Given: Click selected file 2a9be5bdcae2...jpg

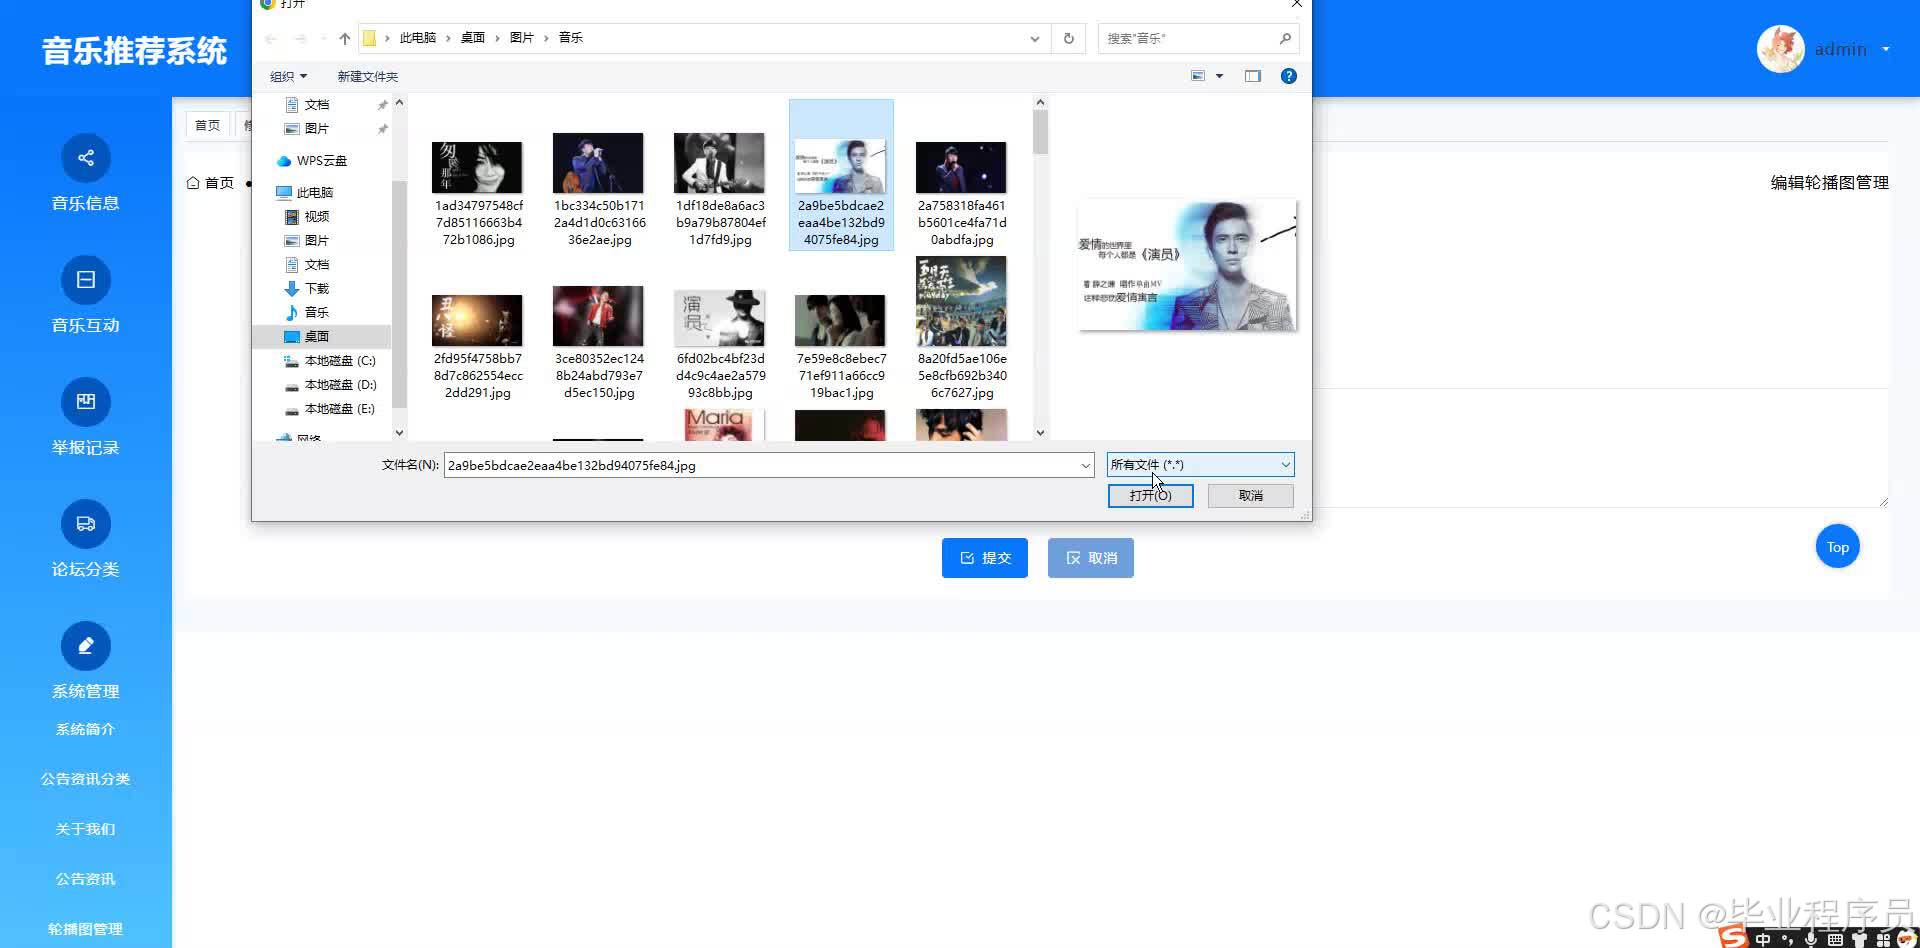Looking at the screenshot, I should pos(840,175).
